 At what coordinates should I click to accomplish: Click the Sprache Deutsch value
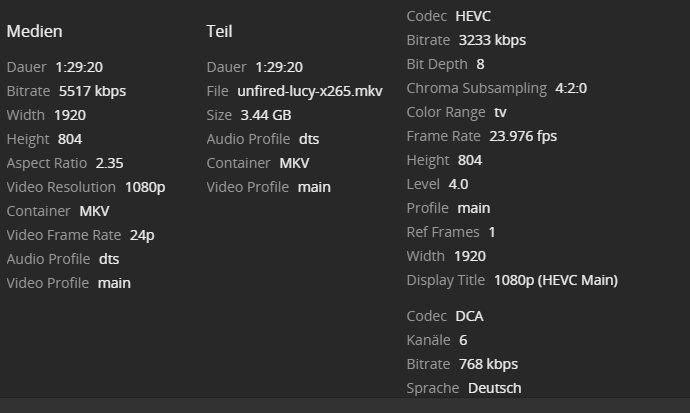point(494,388)
